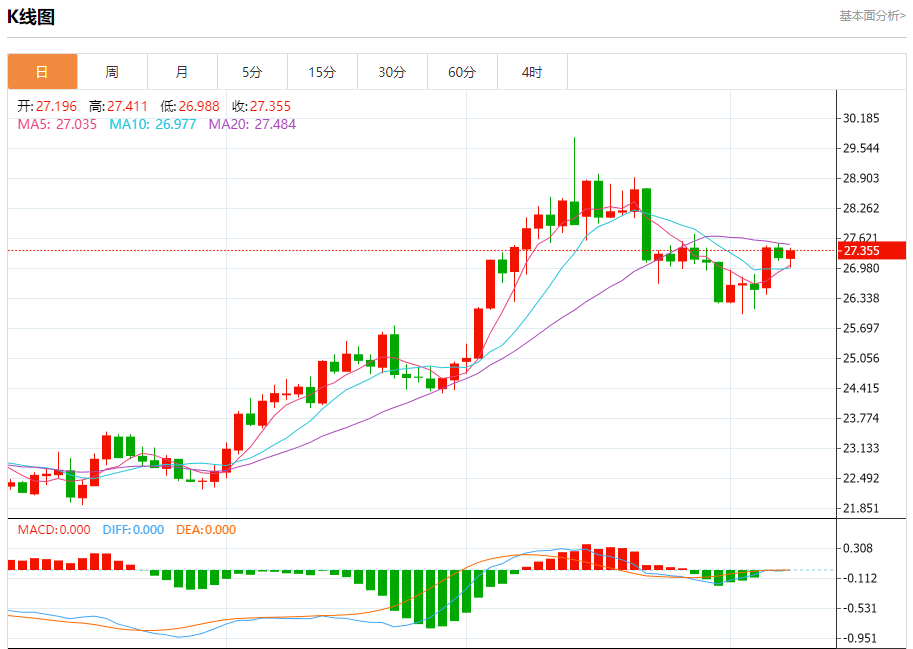Image resolution: width=913 pixels, height=649 pixels.
Task: Click the 24.415 price axis label
Action: (x=861, y=388)
